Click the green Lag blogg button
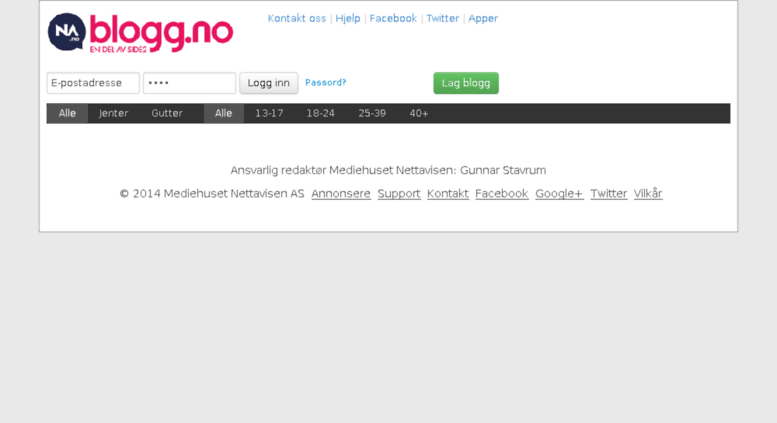The height and width of the screenshot is (423, 777). click(466, 83)
